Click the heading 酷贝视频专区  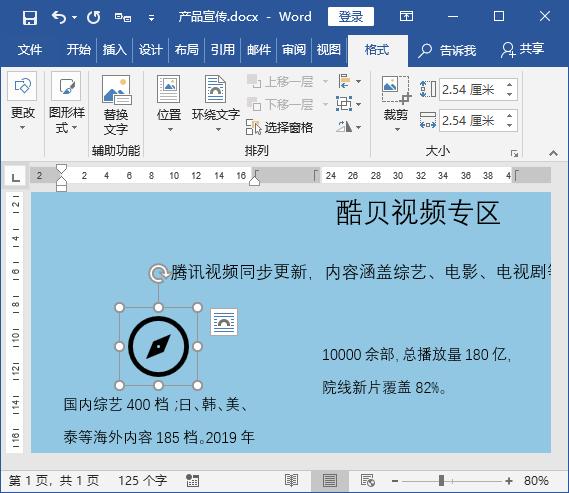[x=418, y=213]
